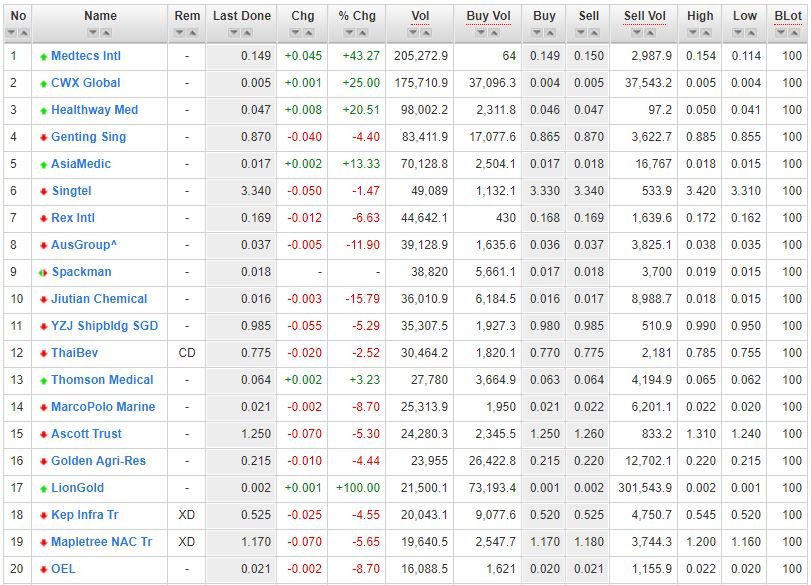Select XD remark in Kep Infra row
Viewport: 811px width, 585px height.
pyautogui.click(x=187, y=515)
